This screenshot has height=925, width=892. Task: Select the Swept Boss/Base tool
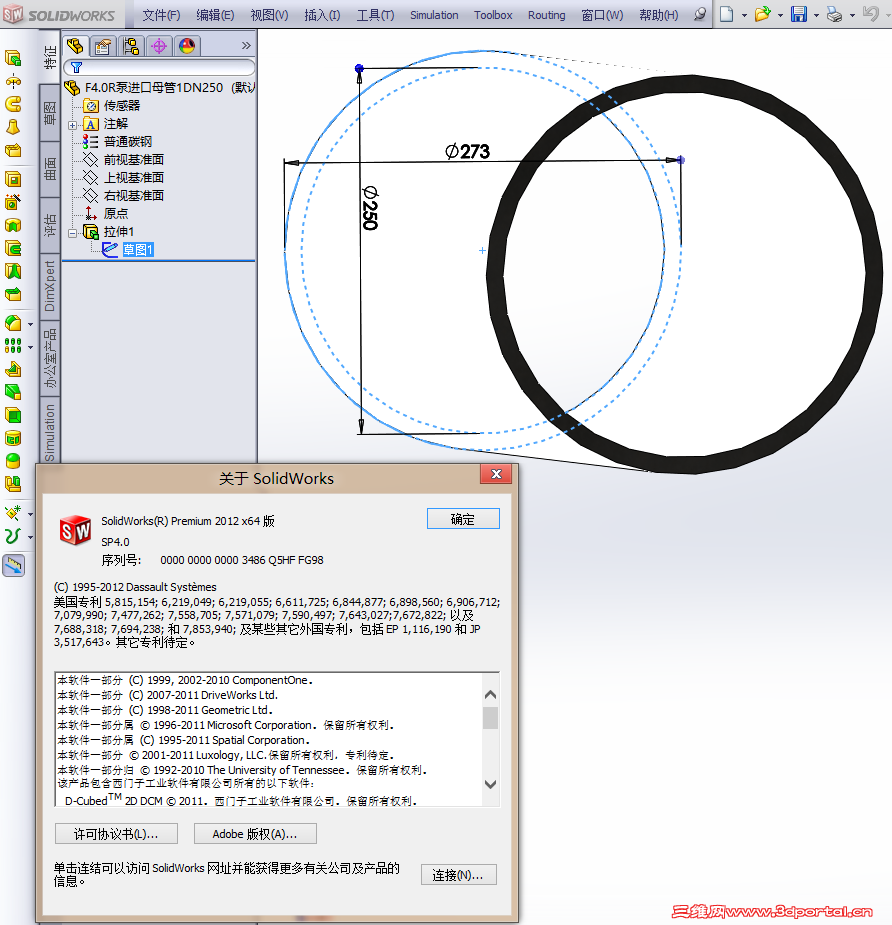[x=13, y=104]
